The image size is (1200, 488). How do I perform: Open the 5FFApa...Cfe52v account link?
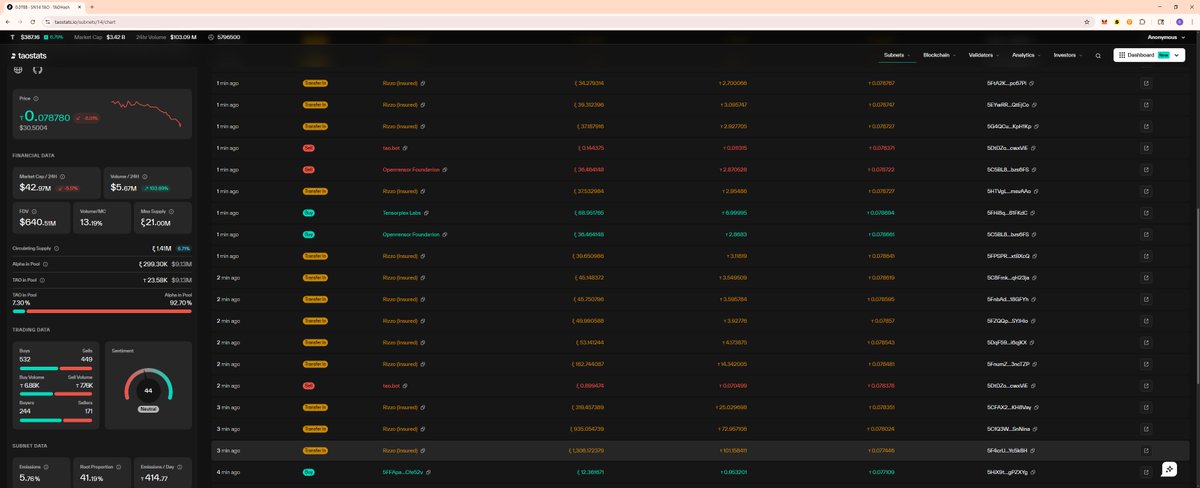[403, 472]
